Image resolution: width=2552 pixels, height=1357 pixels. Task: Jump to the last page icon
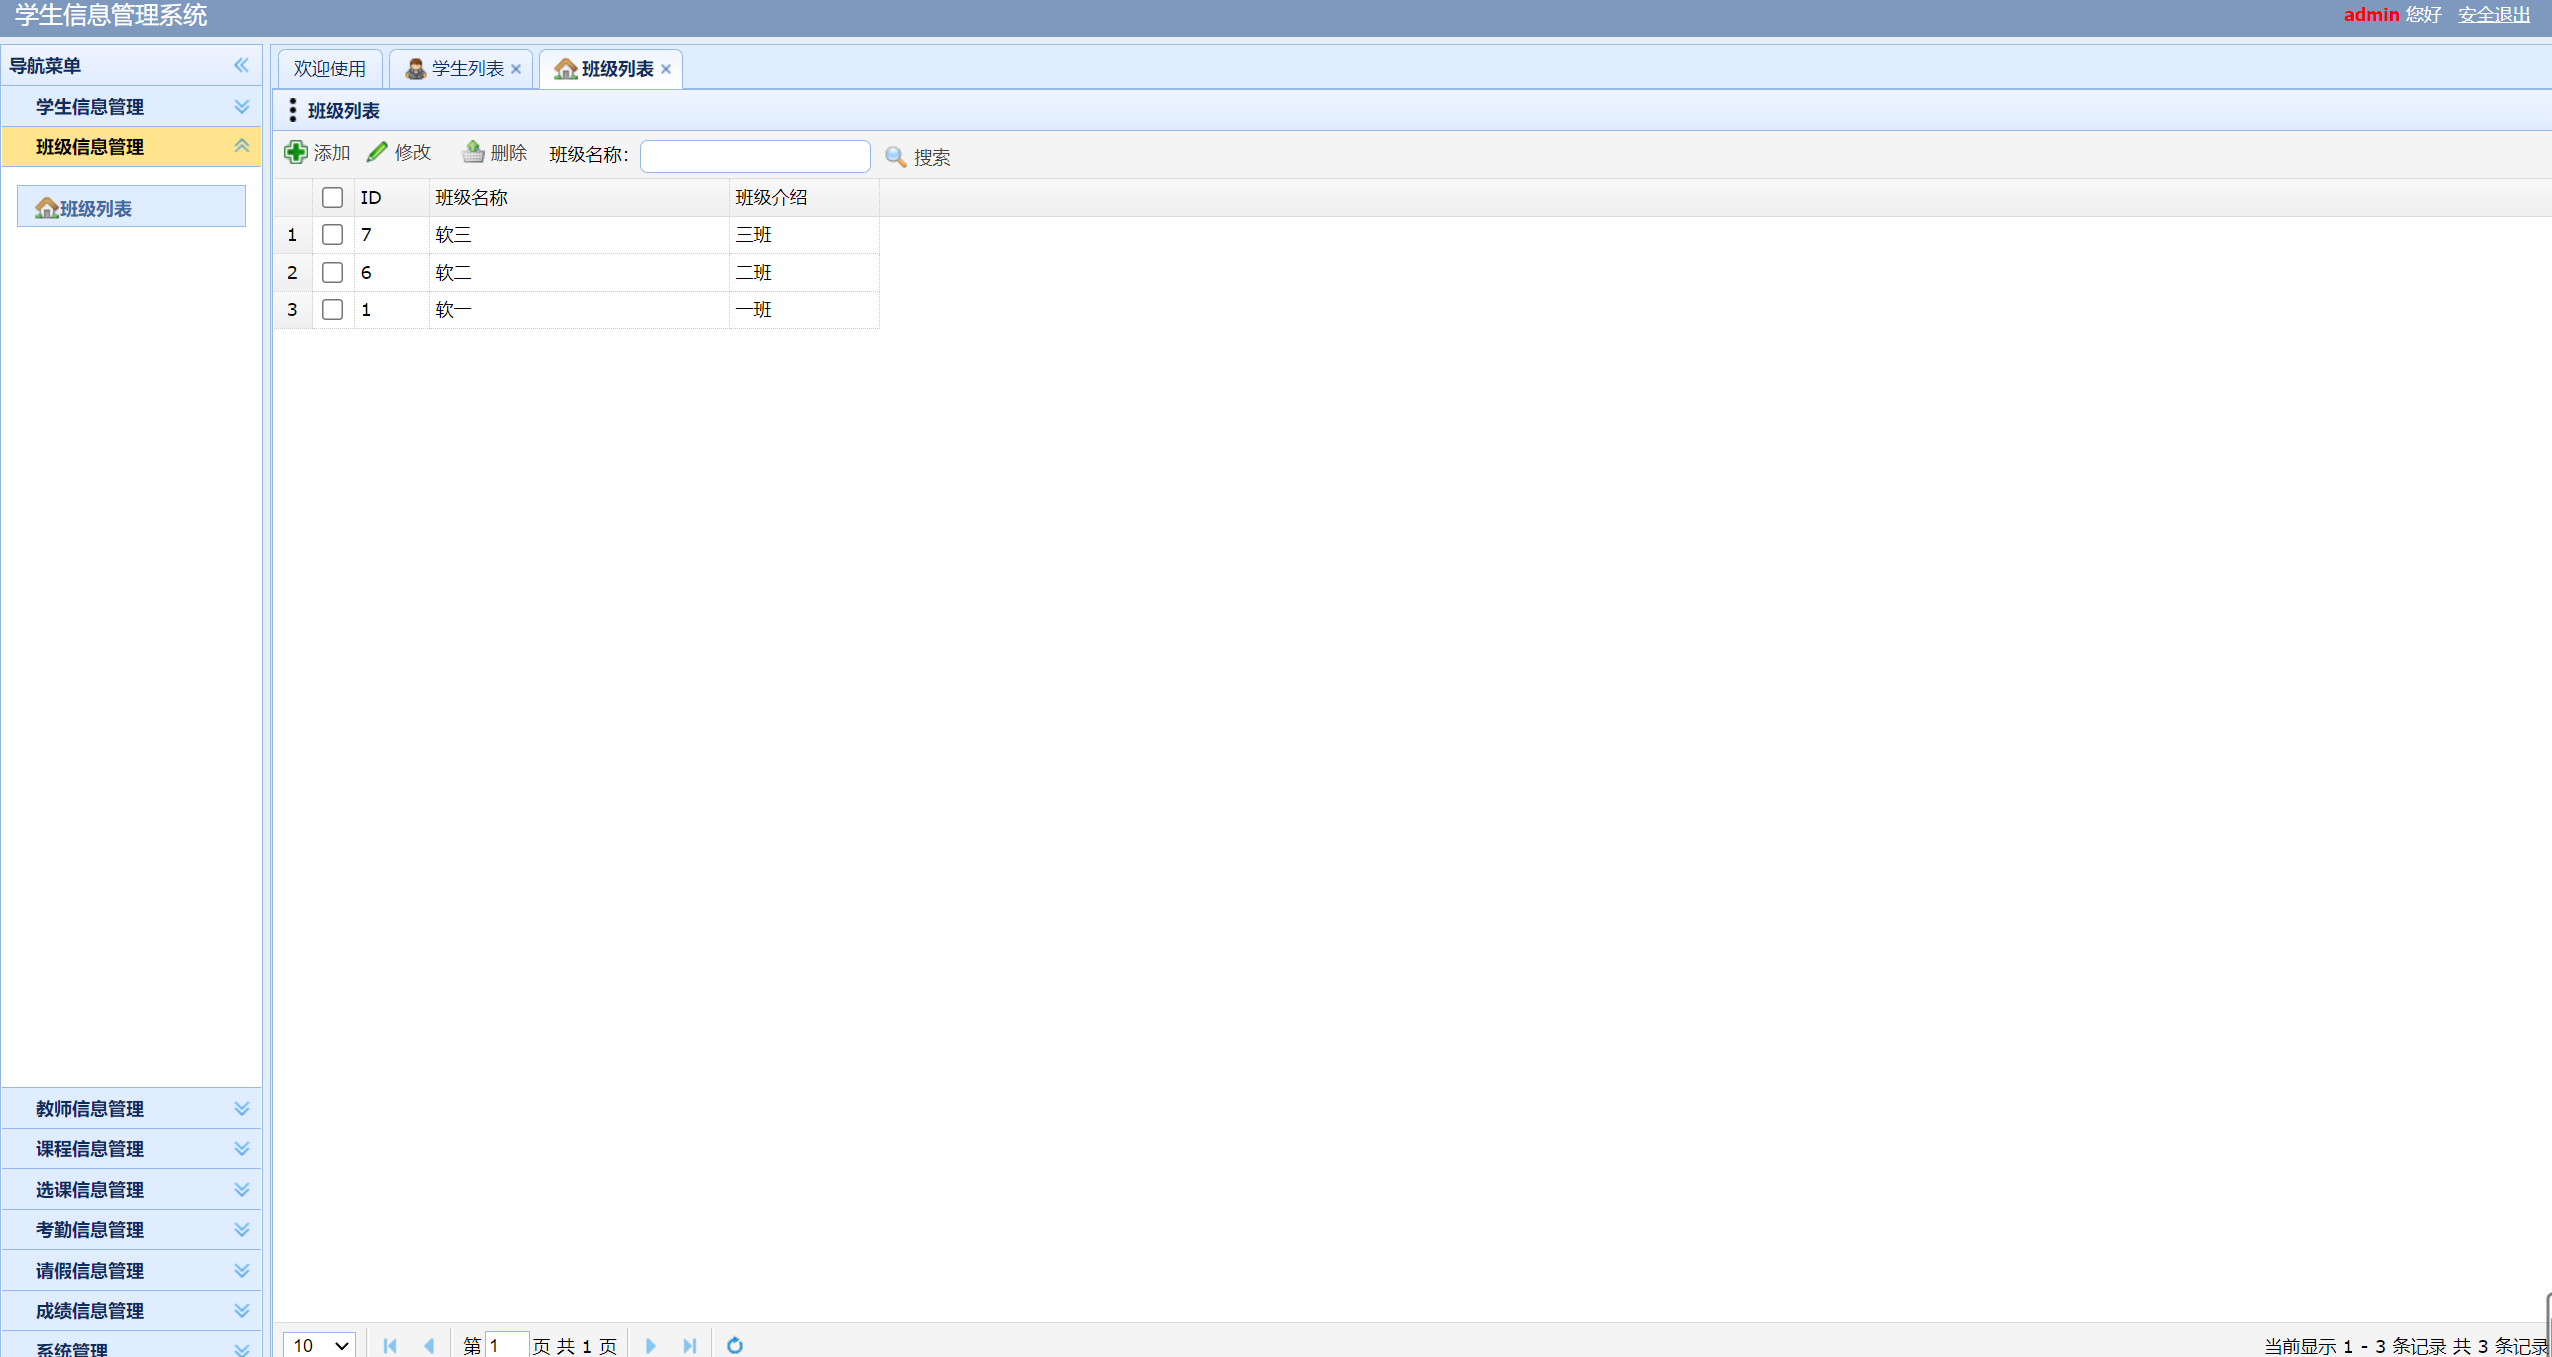pyautogui.click(x=690, y=1345)
